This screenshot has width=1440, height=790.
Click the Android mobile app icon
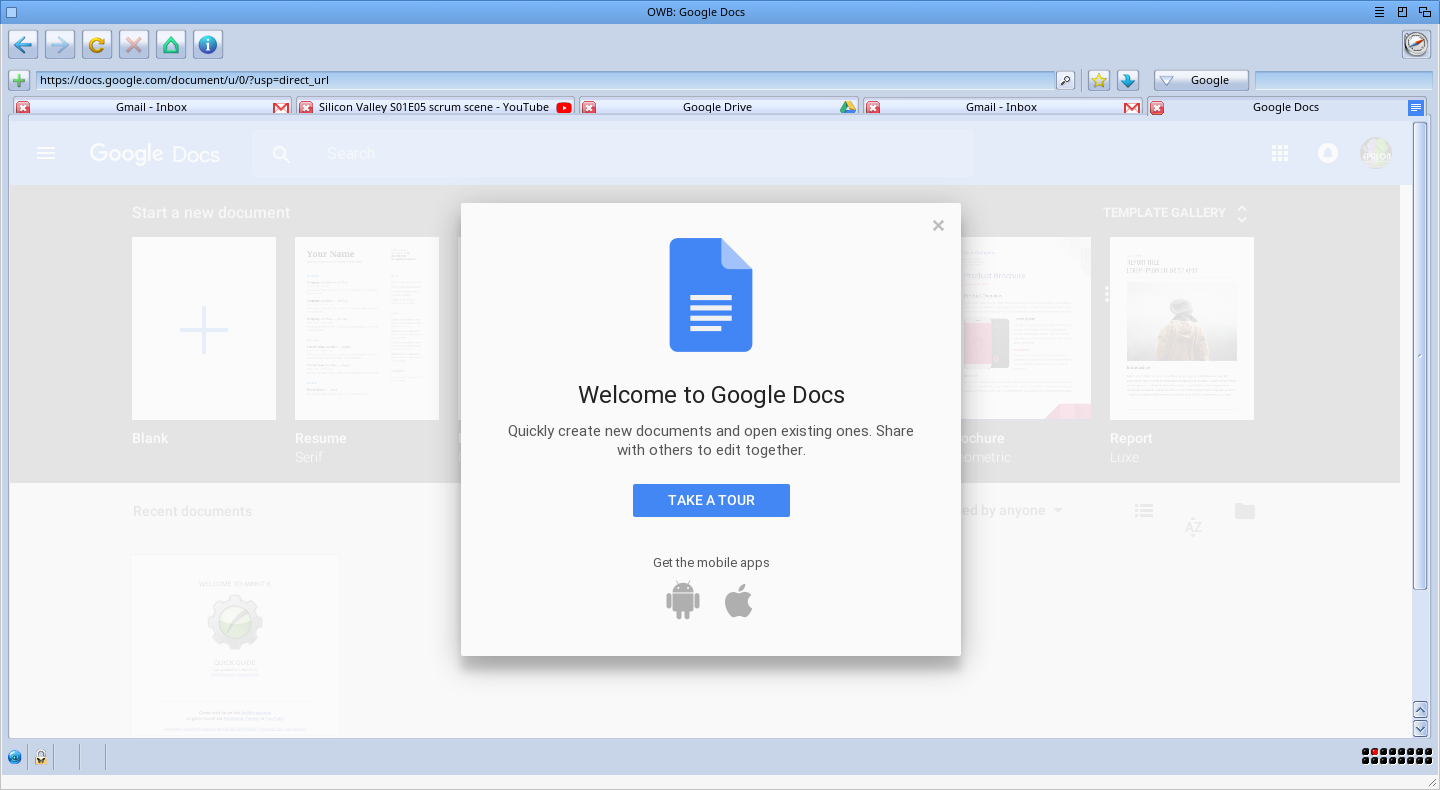pos(682,600)
